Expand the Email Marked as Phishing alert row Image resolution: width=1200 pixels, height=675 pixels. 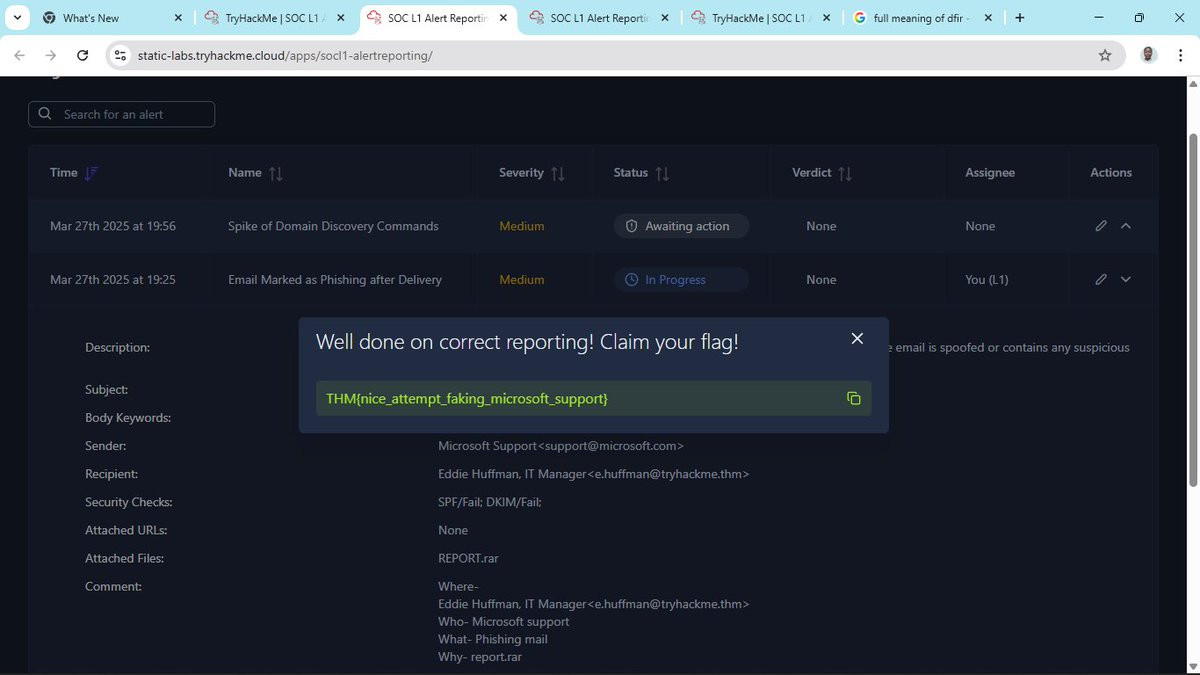tap(1126, 280)
